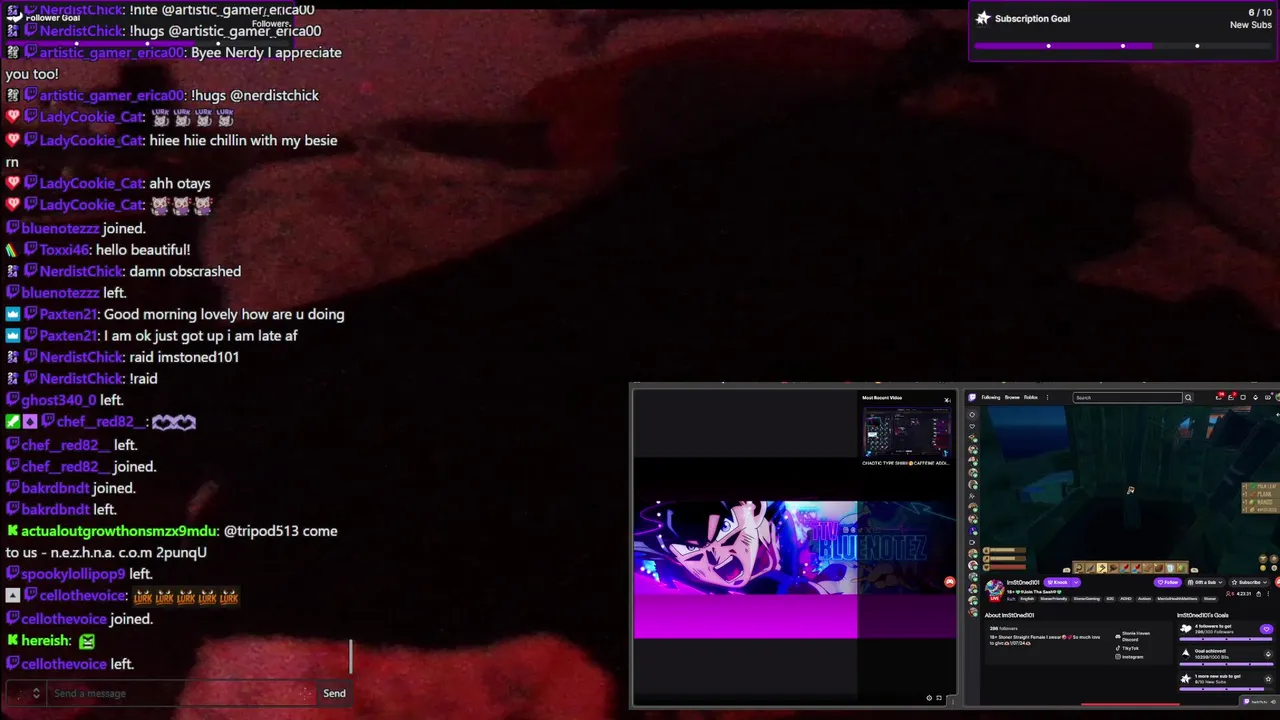Send the chat message with Send button
This screenshot has height=720, width=1280.
(x=334, y=693)
